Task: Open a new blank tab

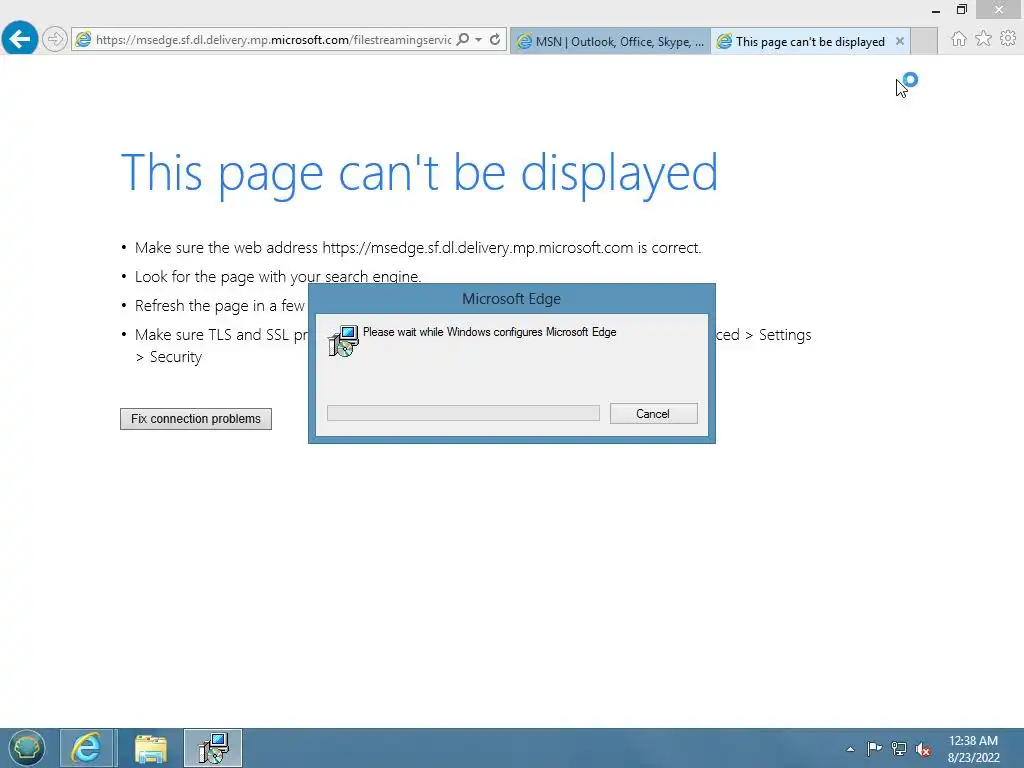Action: pos(923,41)
